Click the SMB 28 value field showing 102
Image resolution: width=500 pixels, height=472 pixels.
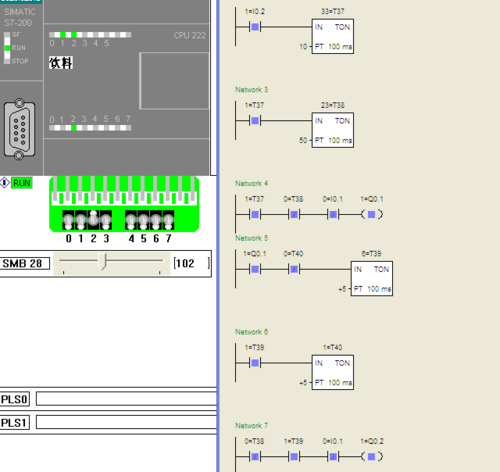[x=191, y=263]
